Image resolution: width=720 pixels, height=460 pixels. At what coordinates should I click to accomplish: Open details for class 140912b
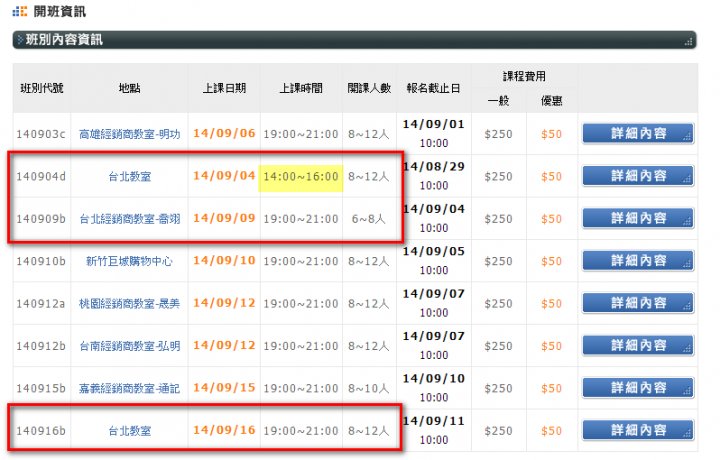(x=638, y=345)
